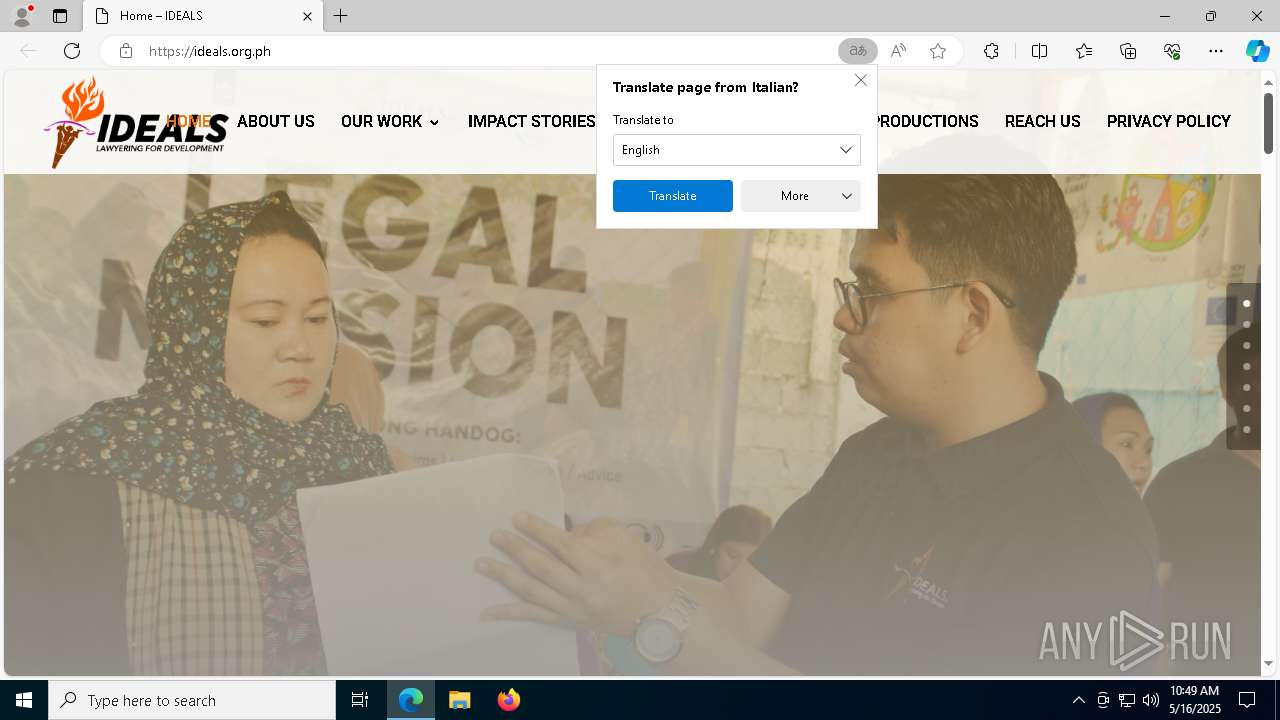Screen dimensions: 1280x720
Task: Click scrollbar down arrow
Action: pyautogui.click(x=1268, y=663)
